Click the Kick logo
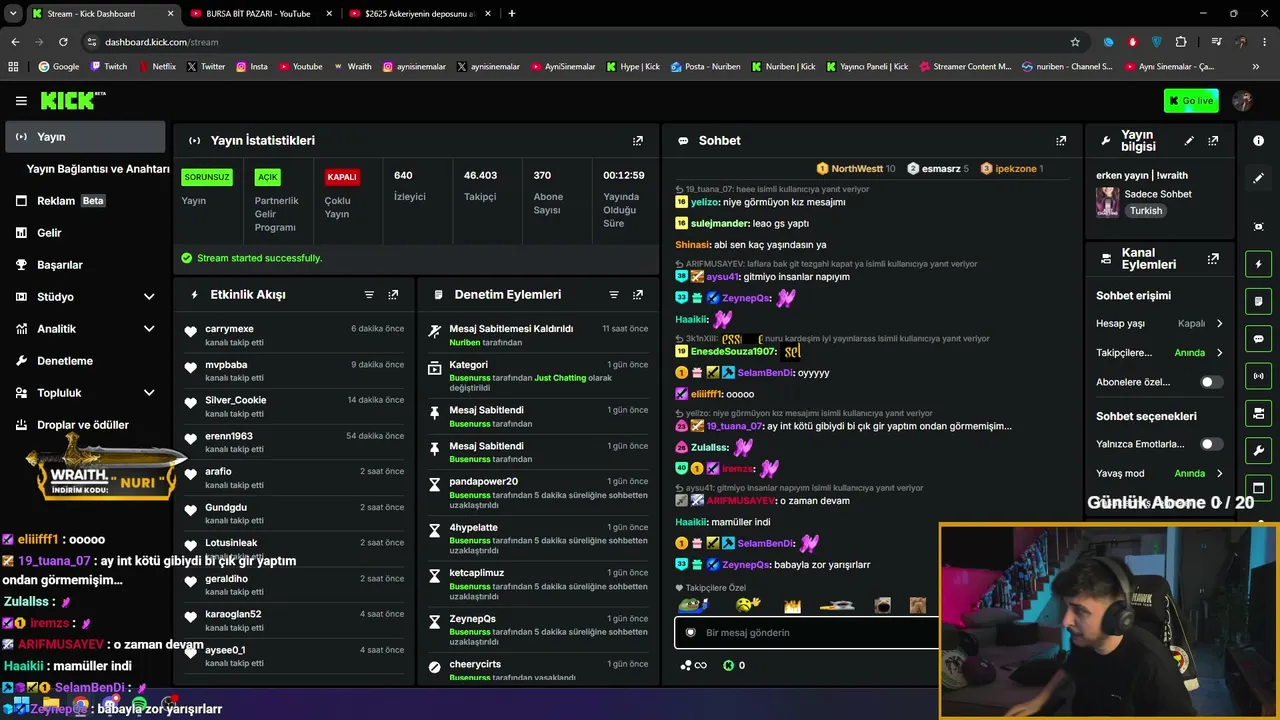The image size is (1280, 720). coord(72,100)
